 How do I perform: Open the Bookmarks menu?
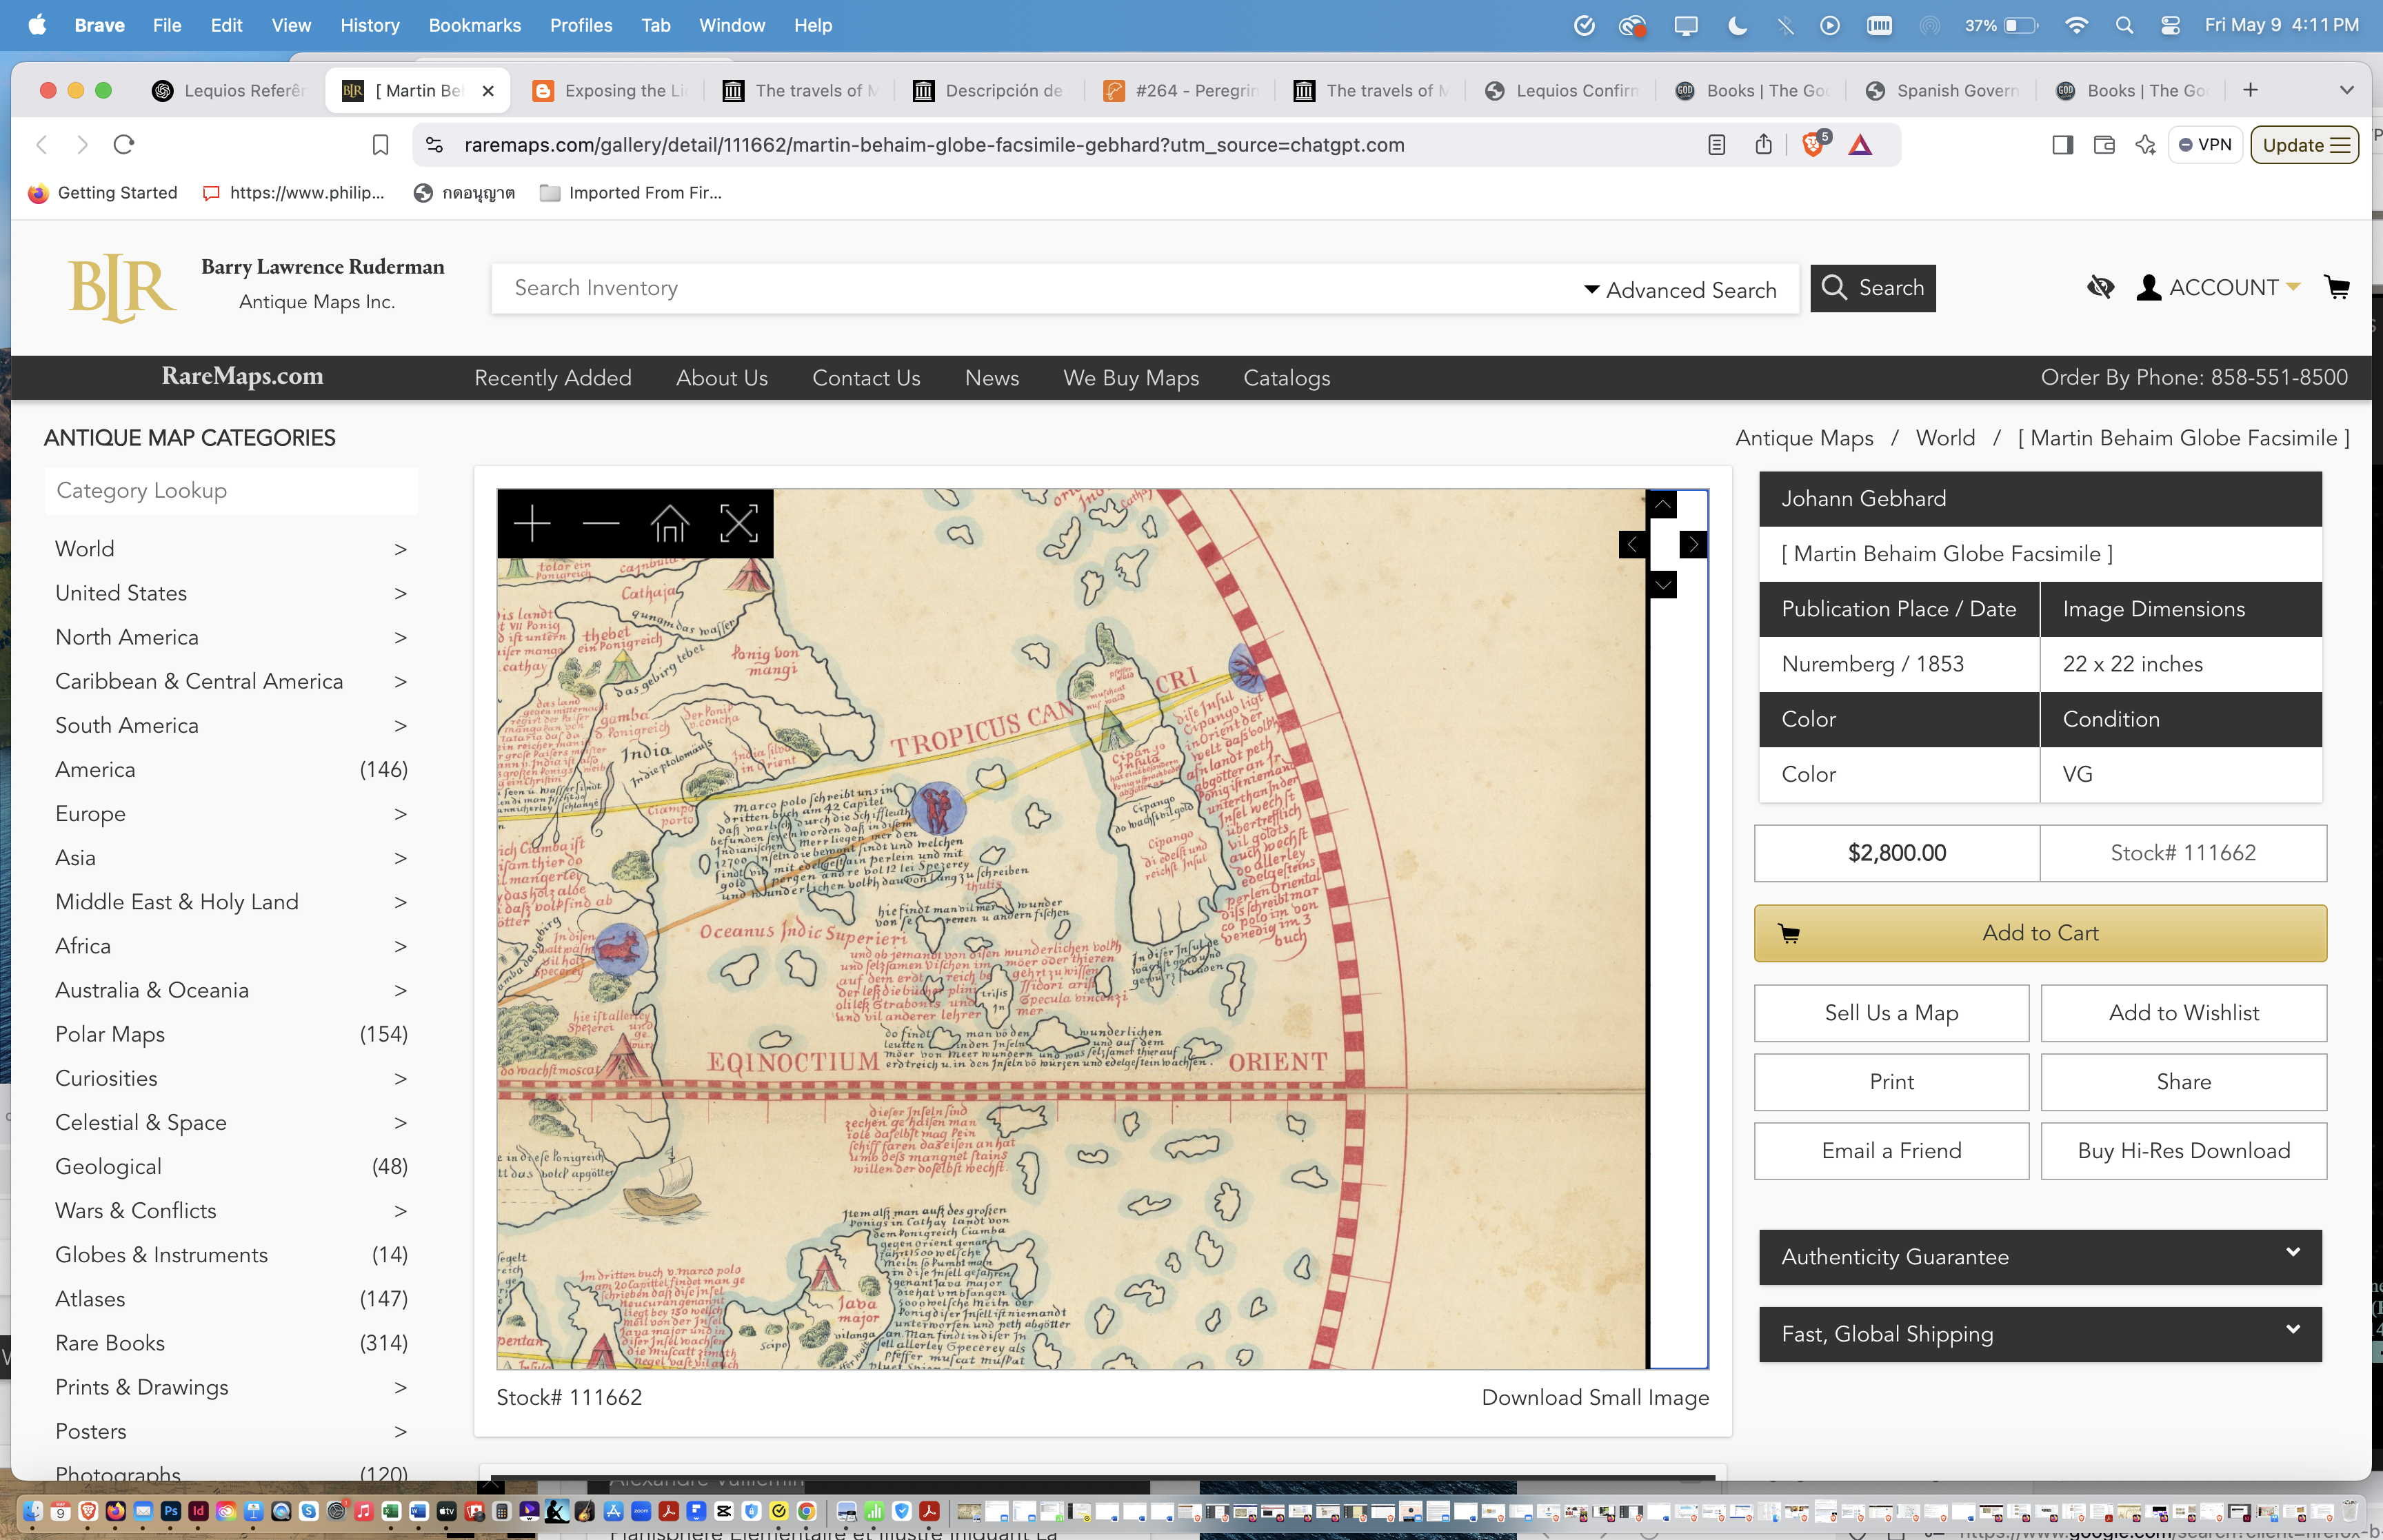pos(474,25)
